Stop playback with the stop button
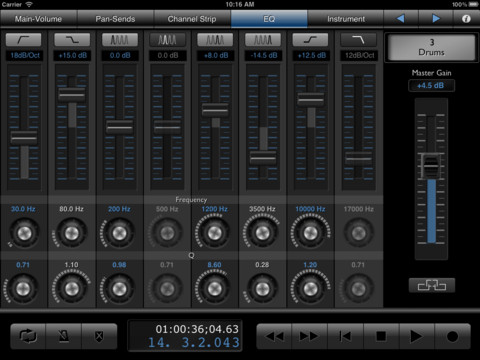The height and width of the screenshot is (360, 480). (x=381, y=336)
